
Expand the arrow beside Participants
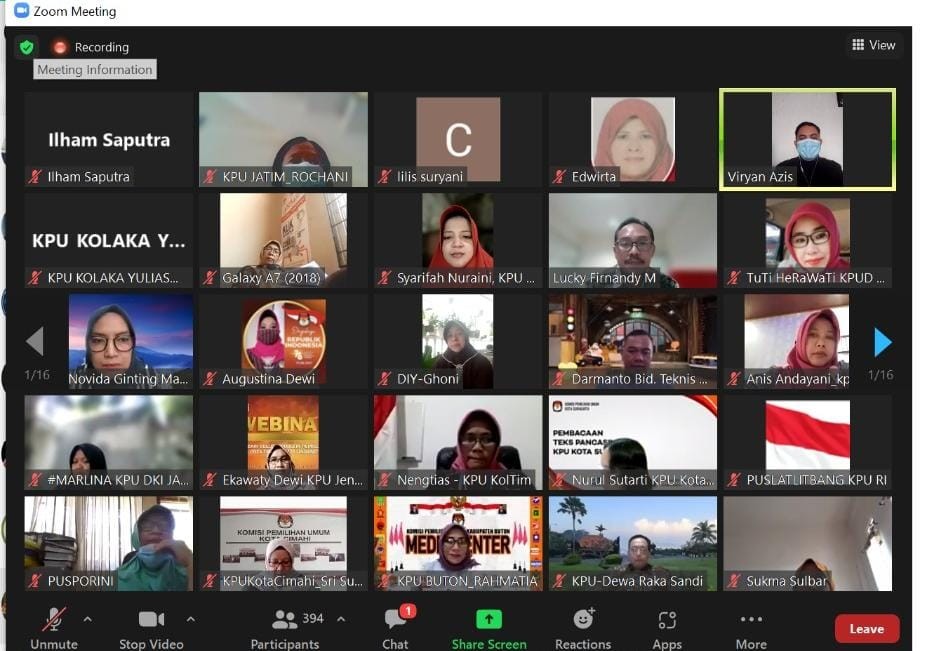(x=341, y=619)
